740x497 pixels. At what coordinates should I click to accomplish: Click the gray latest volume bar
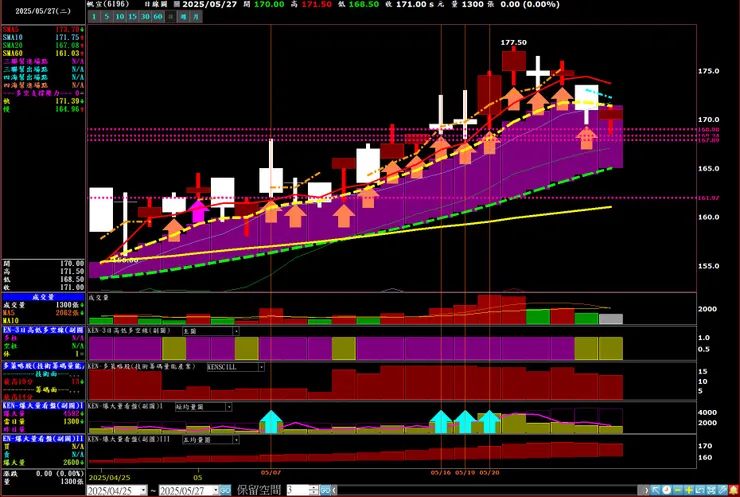[611, 319]
